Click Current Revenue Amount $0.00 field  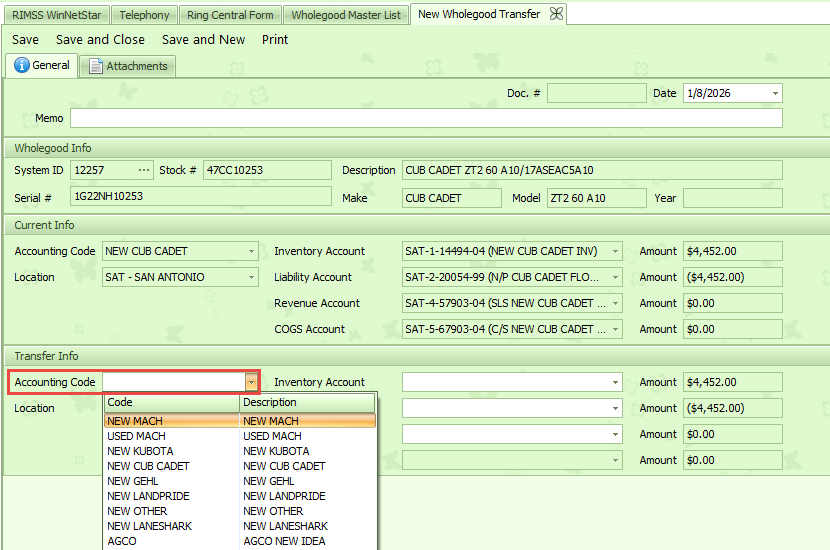tap(733, 303)
